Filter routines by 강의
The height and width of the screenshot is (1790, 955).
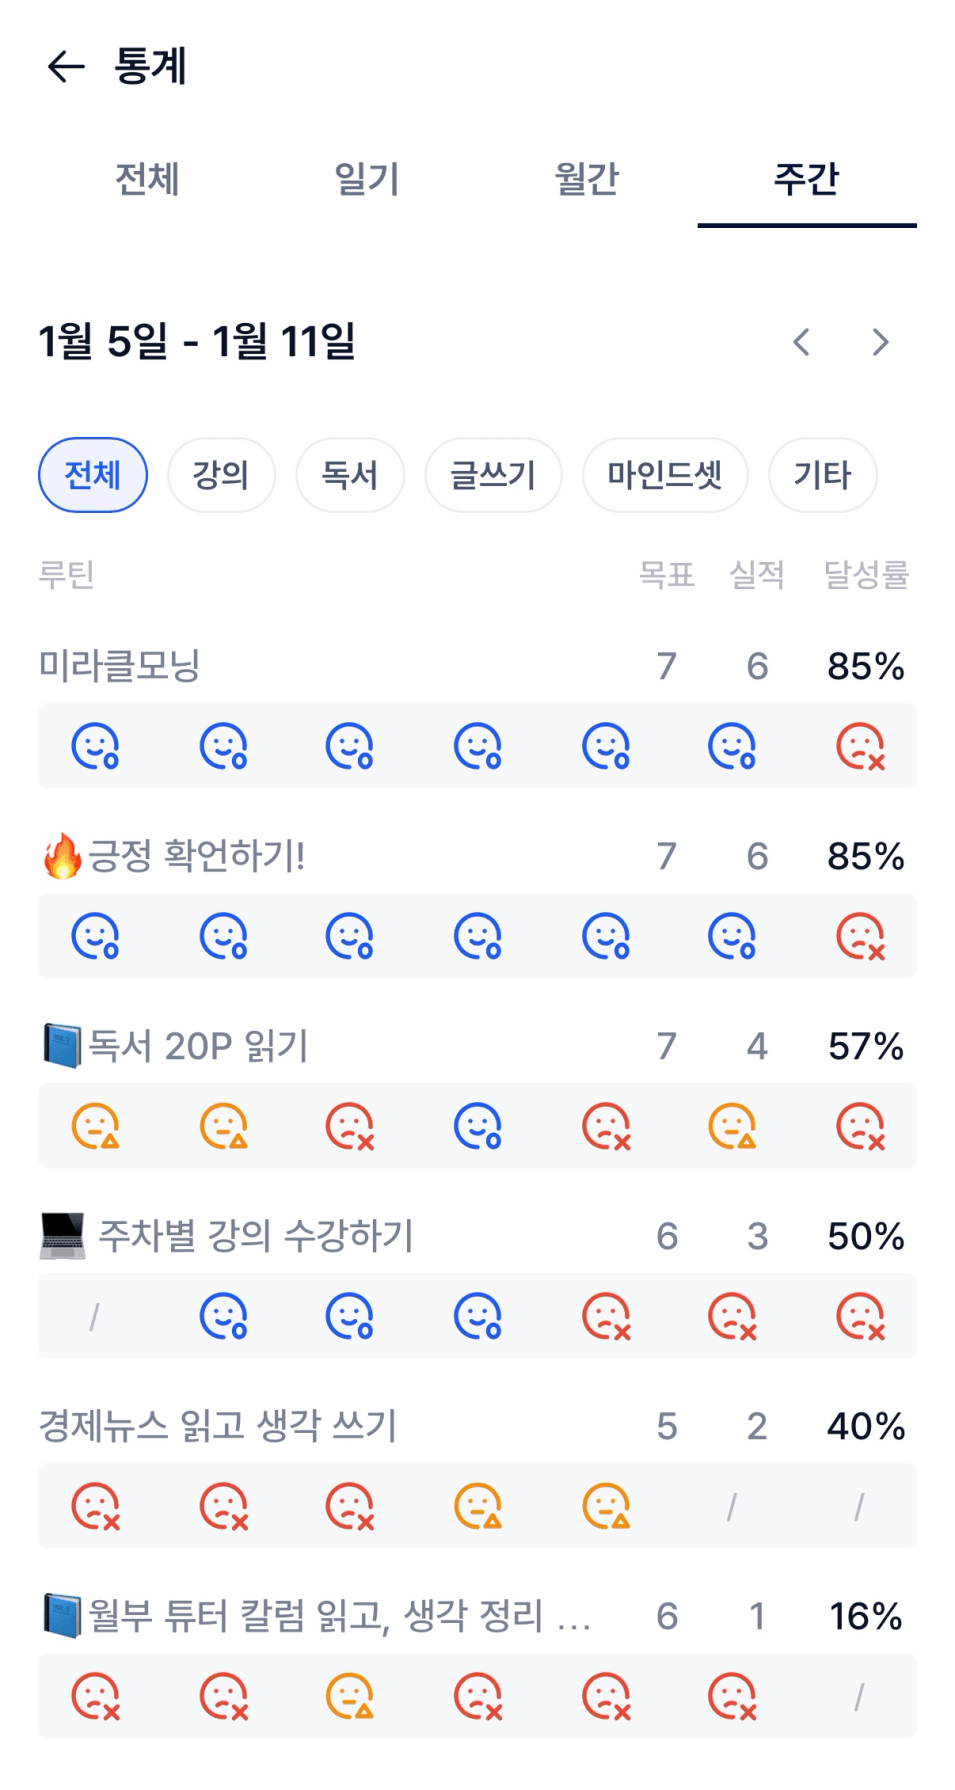point(221,475)
